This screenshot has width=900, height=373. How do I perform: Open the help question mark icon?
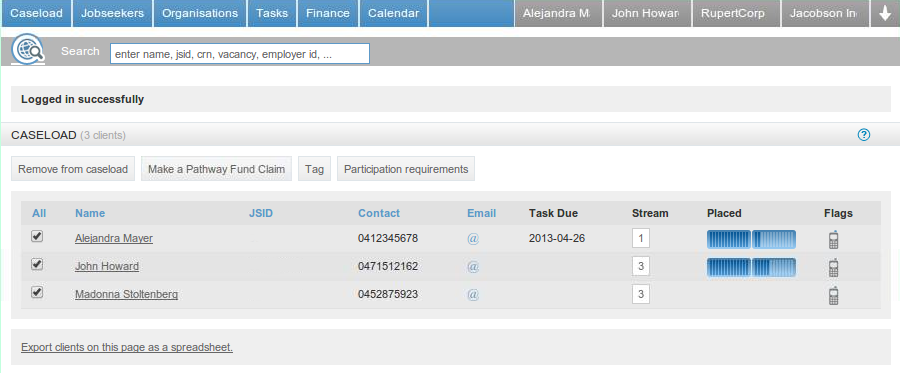[x=863, y=135]
